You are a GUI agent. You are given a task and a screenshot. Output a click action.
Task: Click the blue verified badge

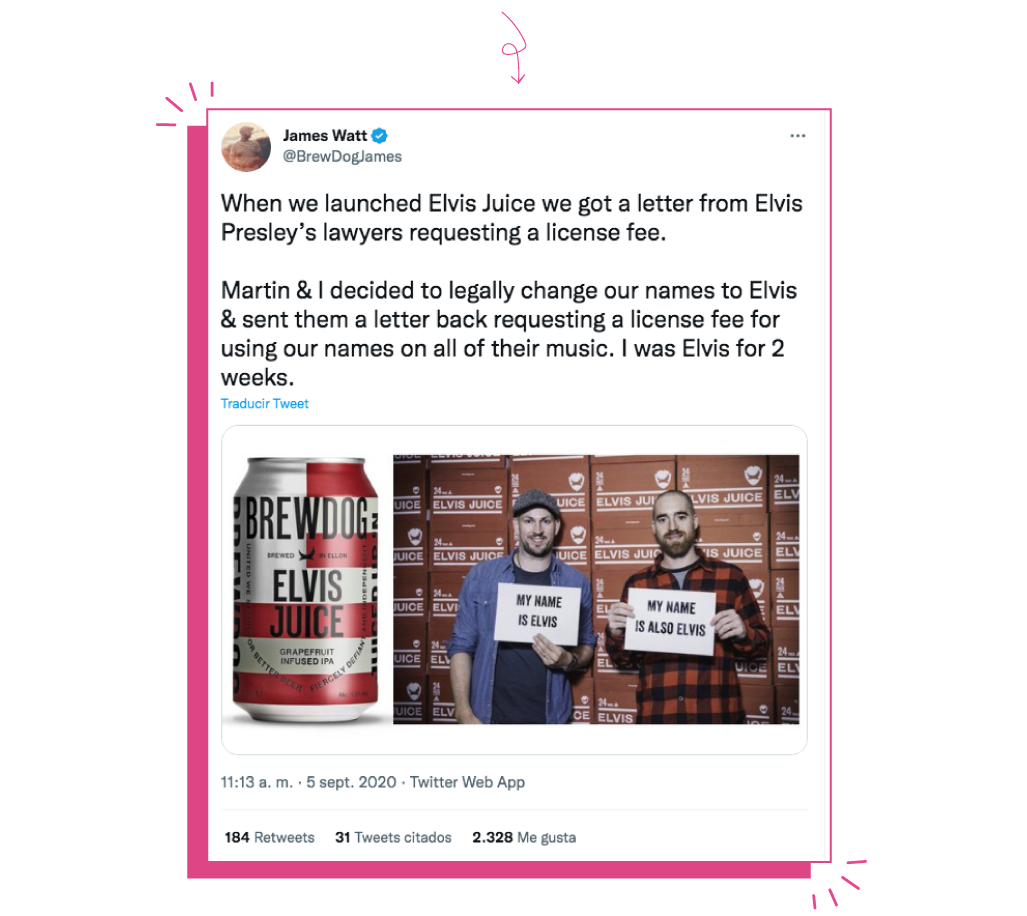pyautogui.click(x=379, y=136)
